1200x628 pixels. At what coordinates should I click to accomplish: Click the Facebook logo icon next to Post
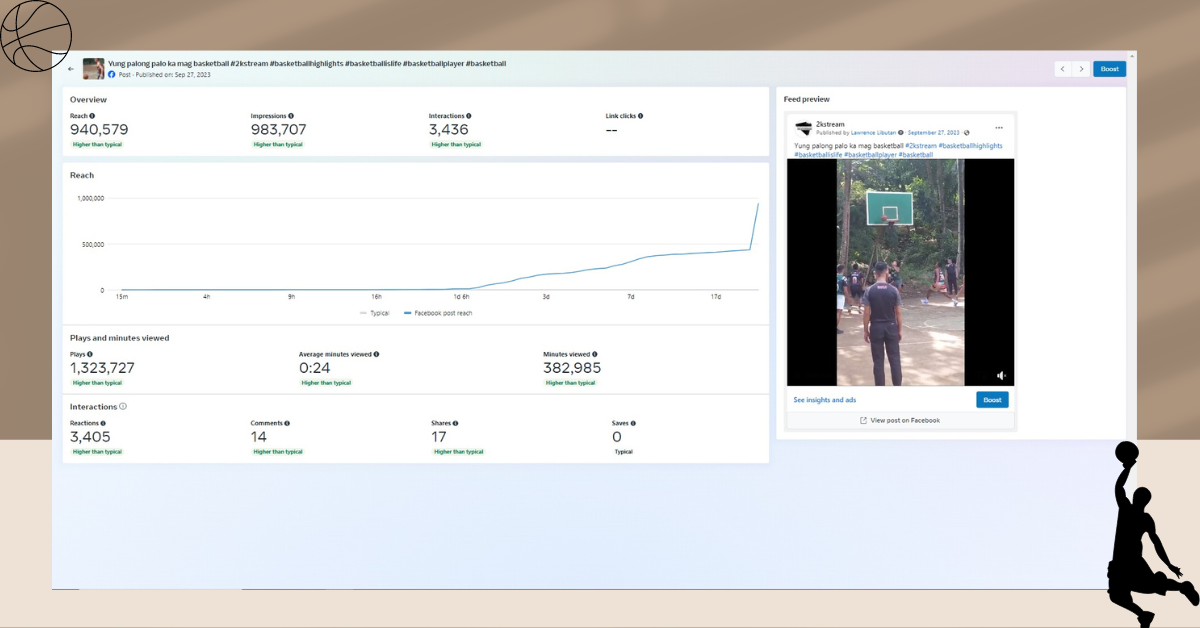112,75
